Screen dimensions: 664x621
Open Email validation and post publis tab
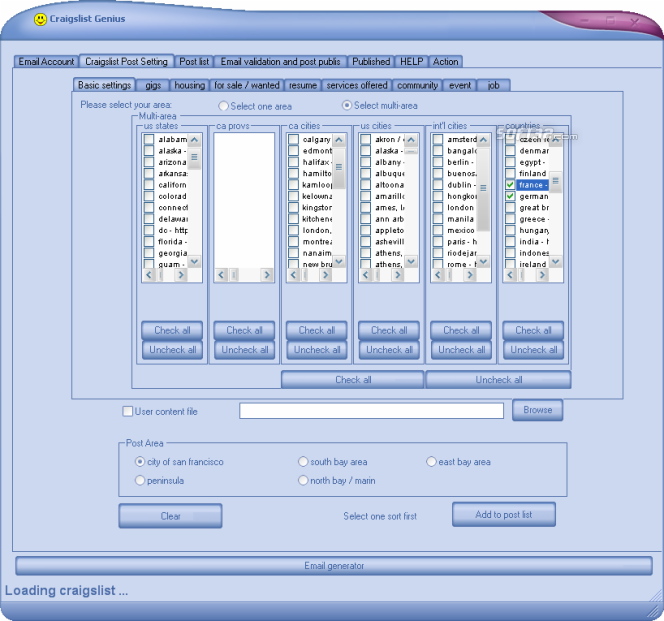(280, 62)
